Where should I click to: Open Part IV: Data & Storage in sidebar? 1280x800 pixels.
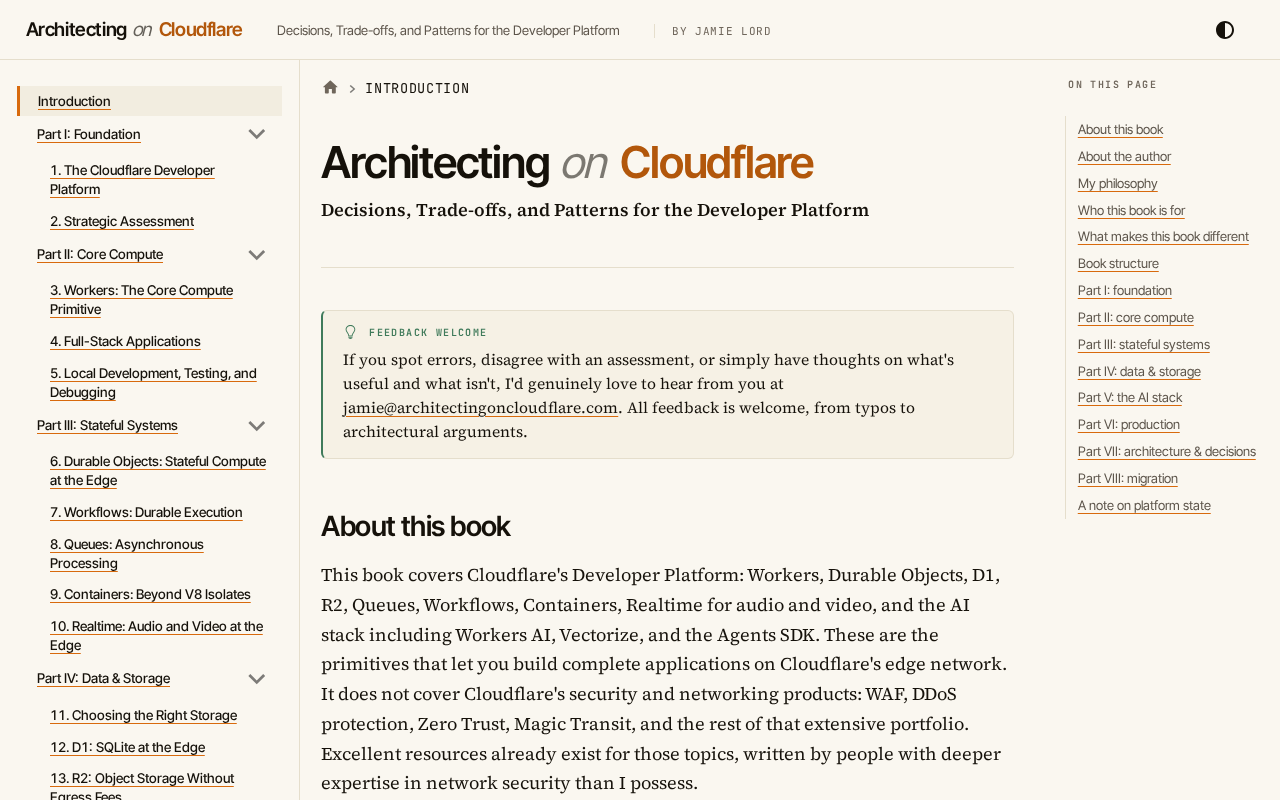[103, 678]
